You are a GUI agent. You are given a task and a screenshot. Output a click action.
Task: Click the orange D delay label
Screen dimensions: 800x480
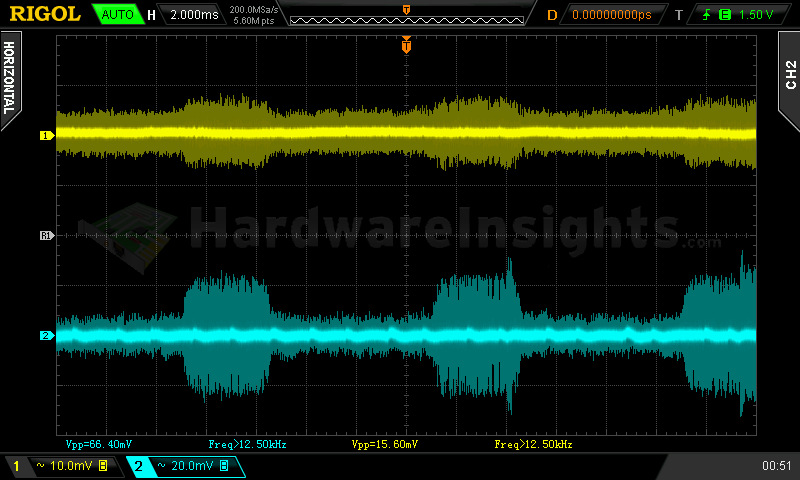coord(552,15)
